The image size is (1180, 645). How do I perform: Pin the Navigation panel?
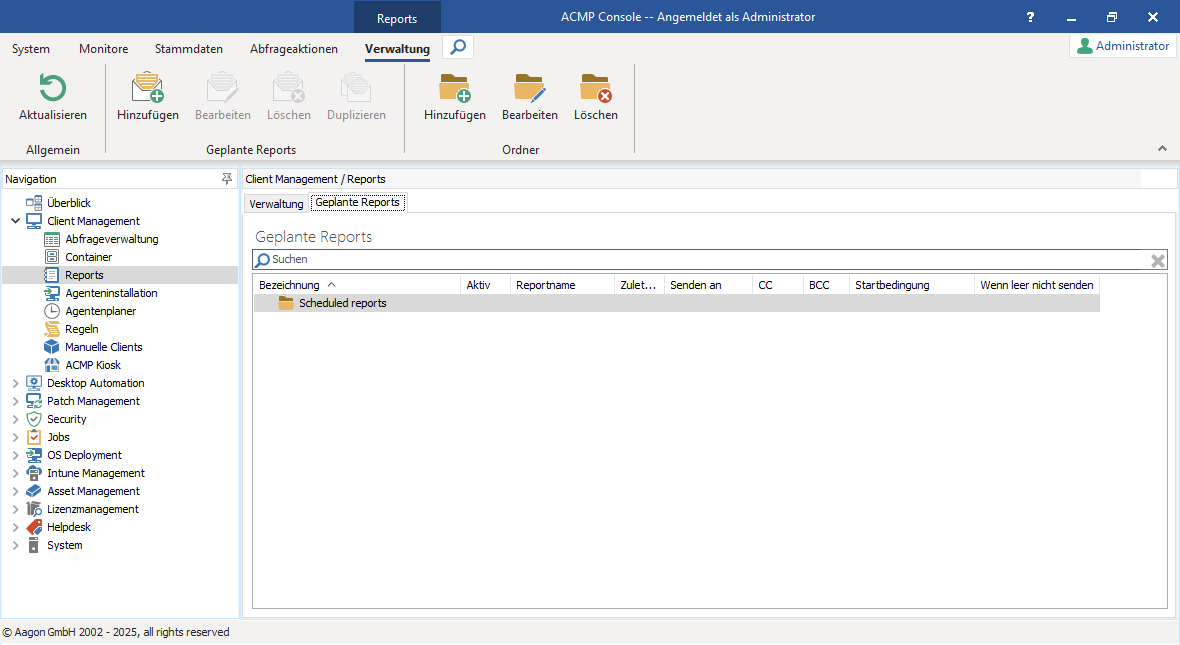pyautogui.click(x=227, y=178)
